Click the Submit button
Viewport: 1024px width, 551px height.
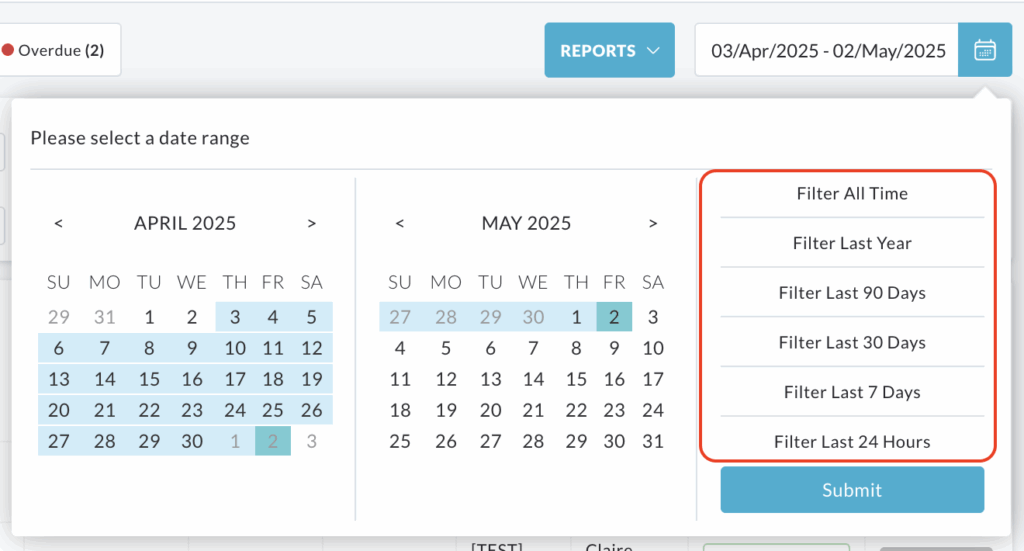(852, 490)
